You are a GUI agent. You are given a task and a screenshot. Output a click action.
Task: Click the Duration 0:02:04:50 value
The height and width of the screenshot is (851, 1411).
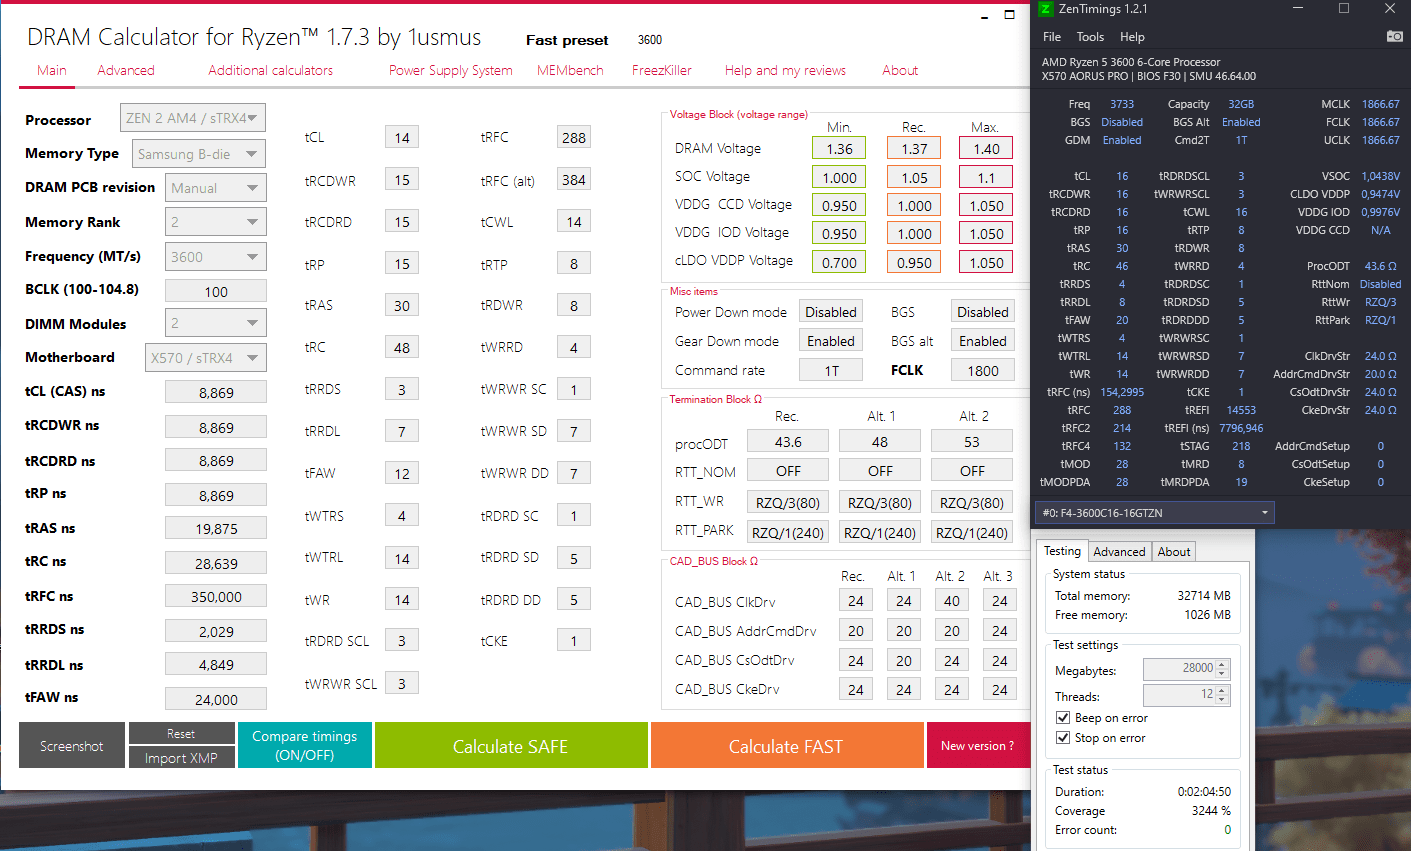pos(1204,791)
